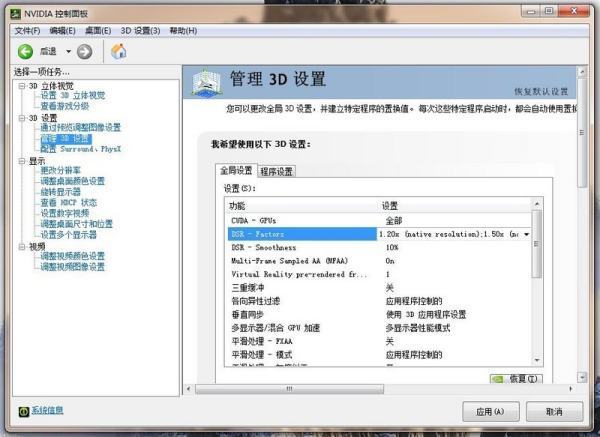The image size is (600, 437).
Task: Select the DSR - Factors row
Action: coord(379,234)
